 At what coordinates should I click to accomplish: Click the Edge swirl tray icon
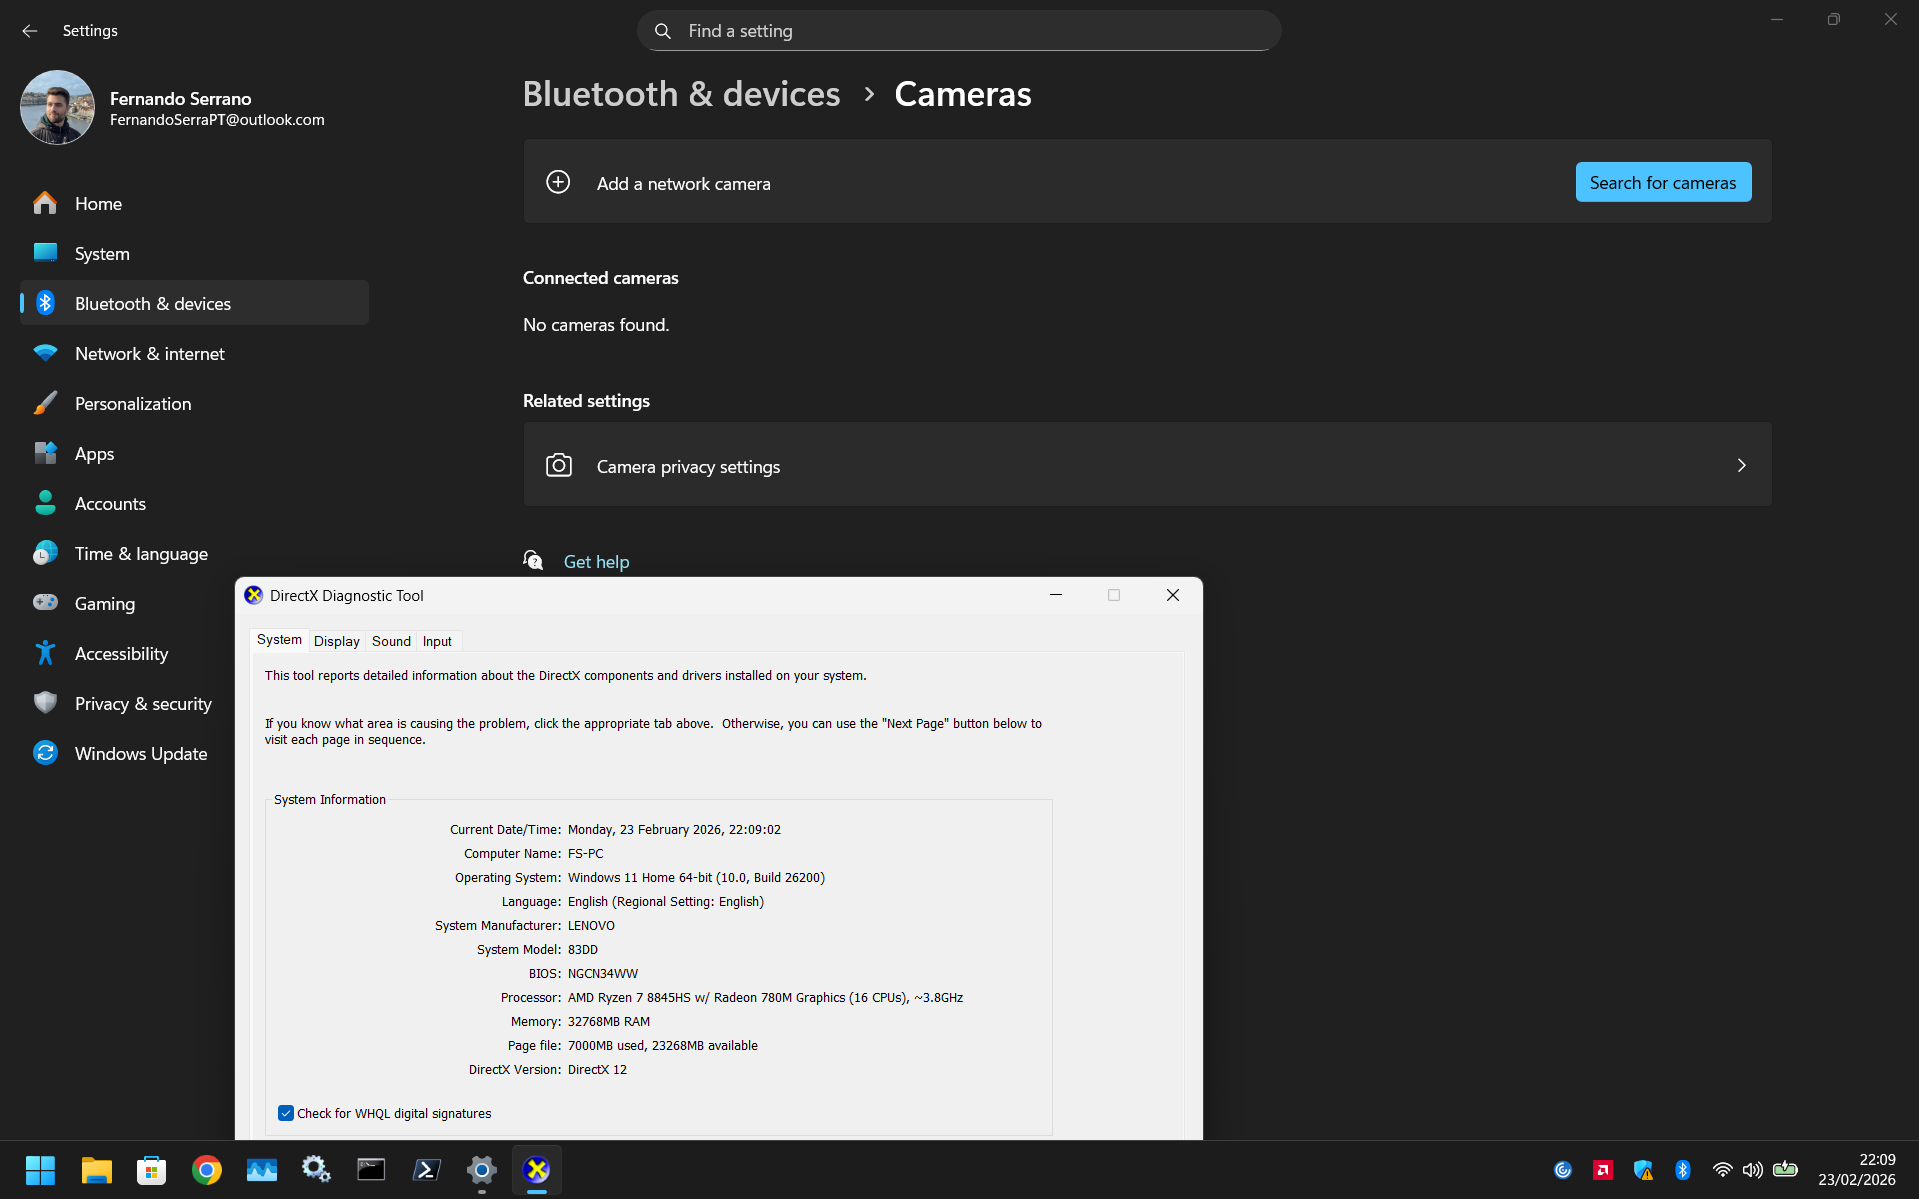[x=1563, y=1170]
